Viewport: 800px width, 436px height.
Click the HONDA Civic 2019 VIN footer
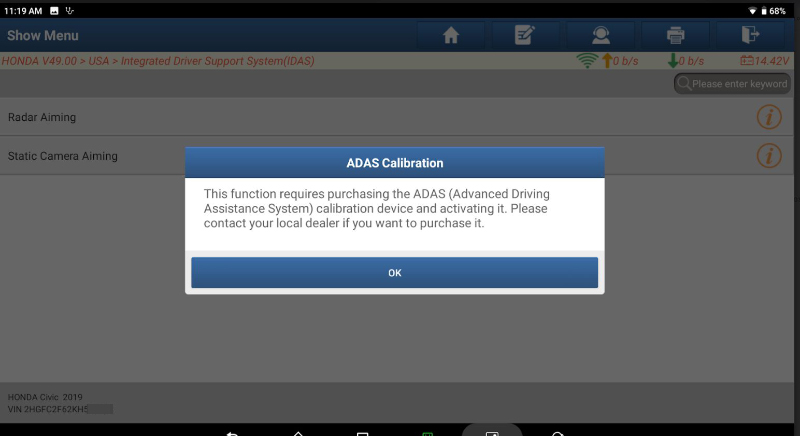(x=60, y=403)
